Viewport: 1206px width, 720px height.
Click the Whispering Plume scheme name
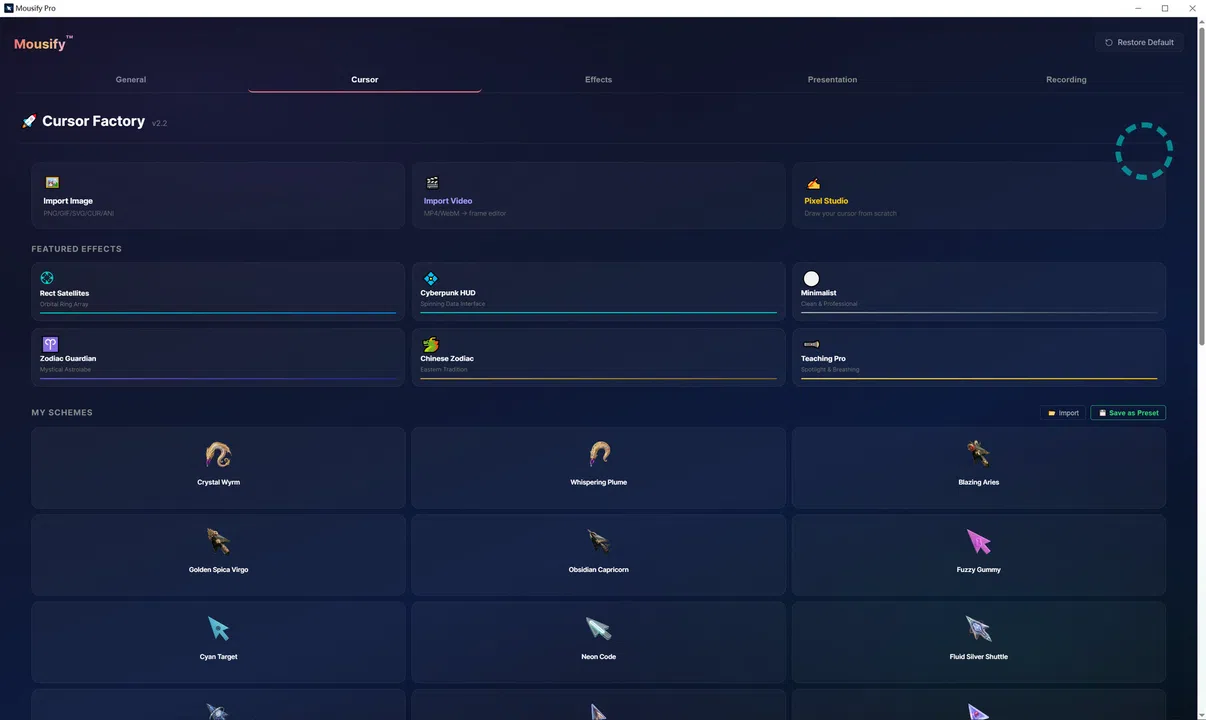pyautogui.click(x=599, y=482)
